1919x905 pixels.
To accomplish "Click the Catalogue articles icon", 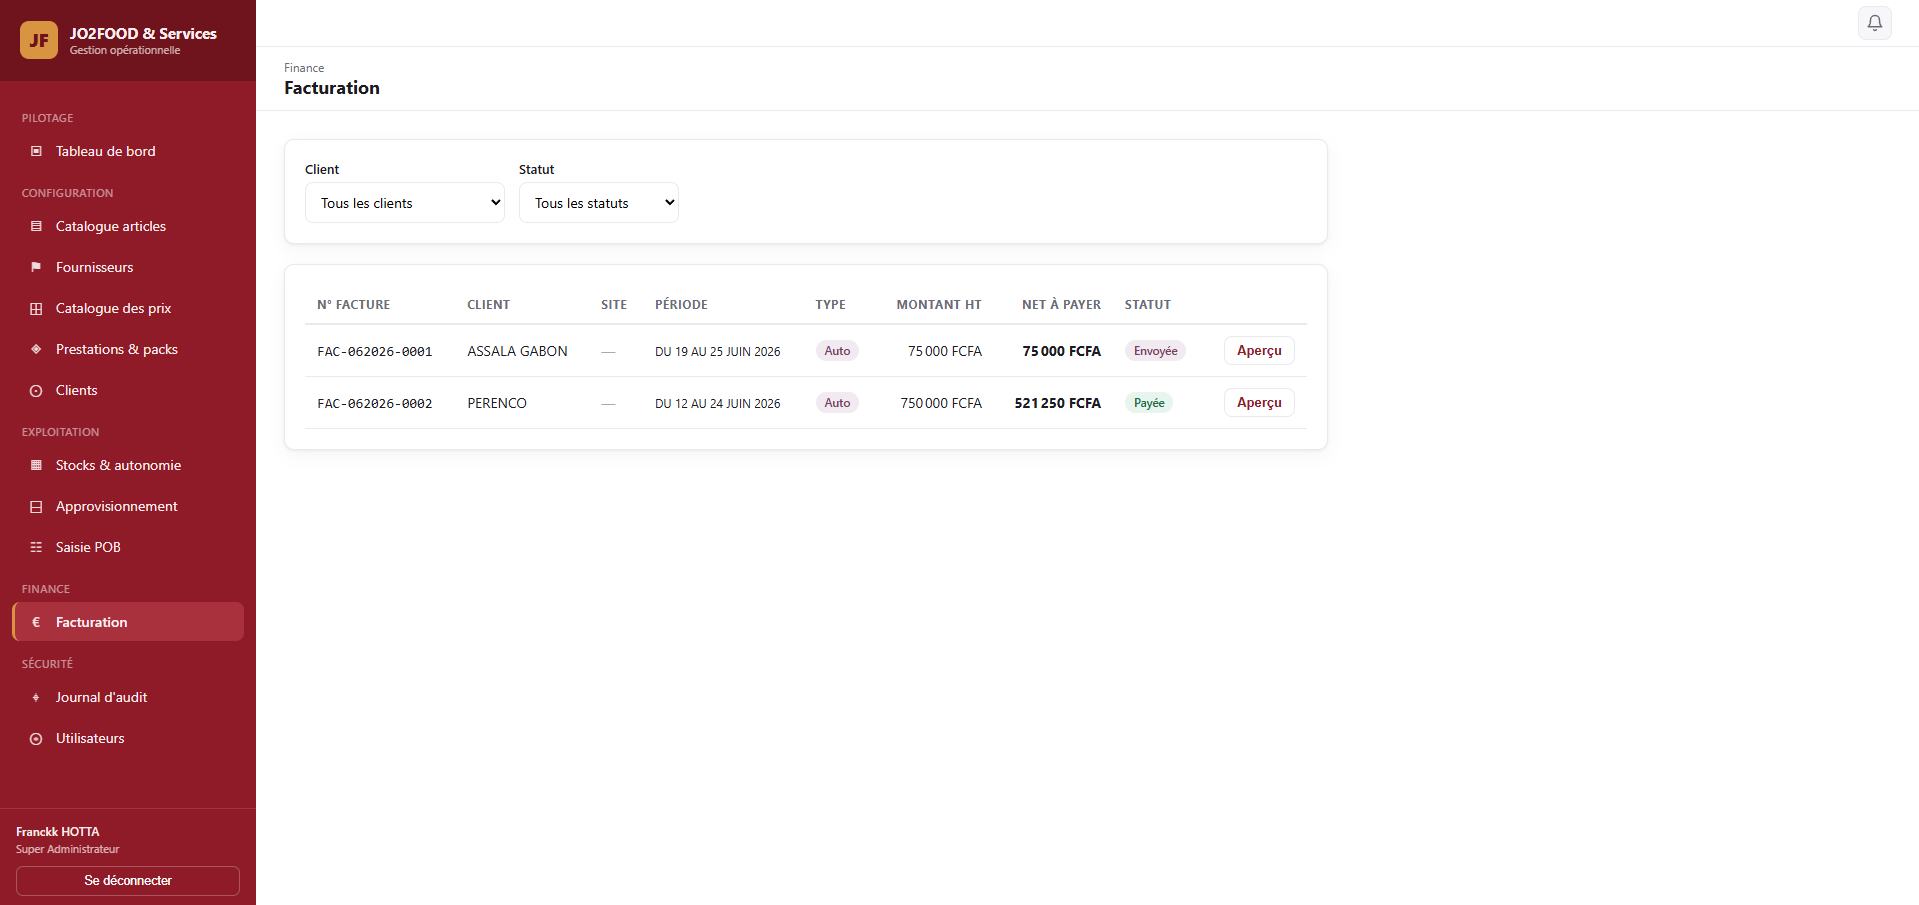I will pos(36,226).
